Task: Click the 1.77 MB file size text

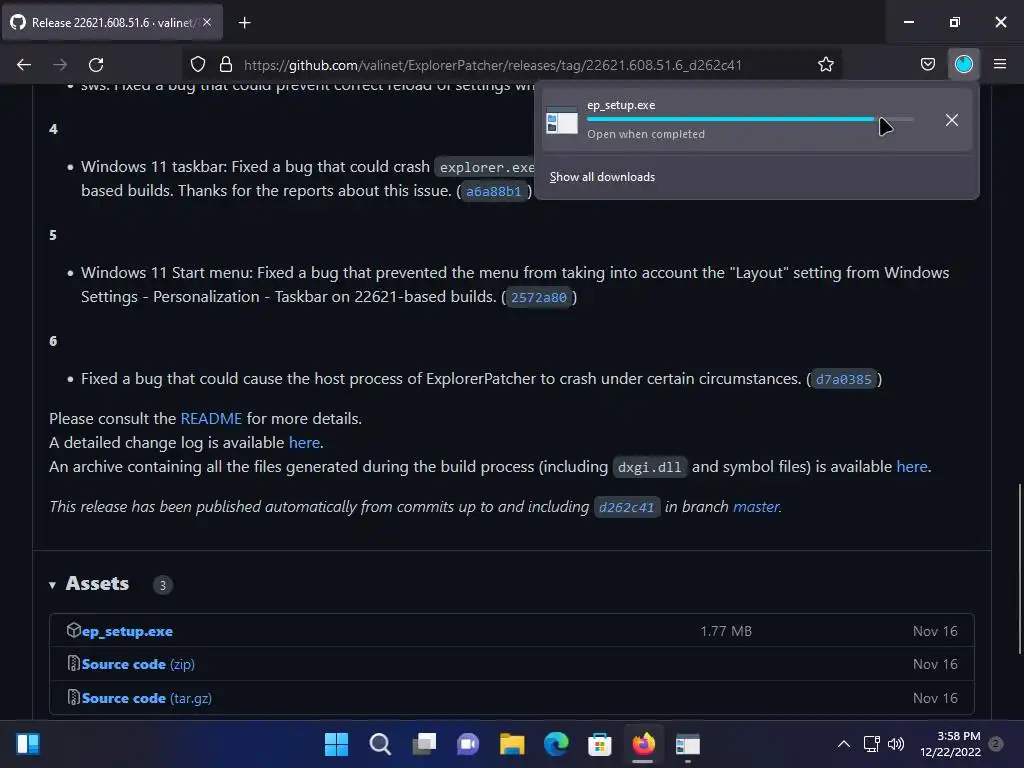Action: (x=726, y=632)
